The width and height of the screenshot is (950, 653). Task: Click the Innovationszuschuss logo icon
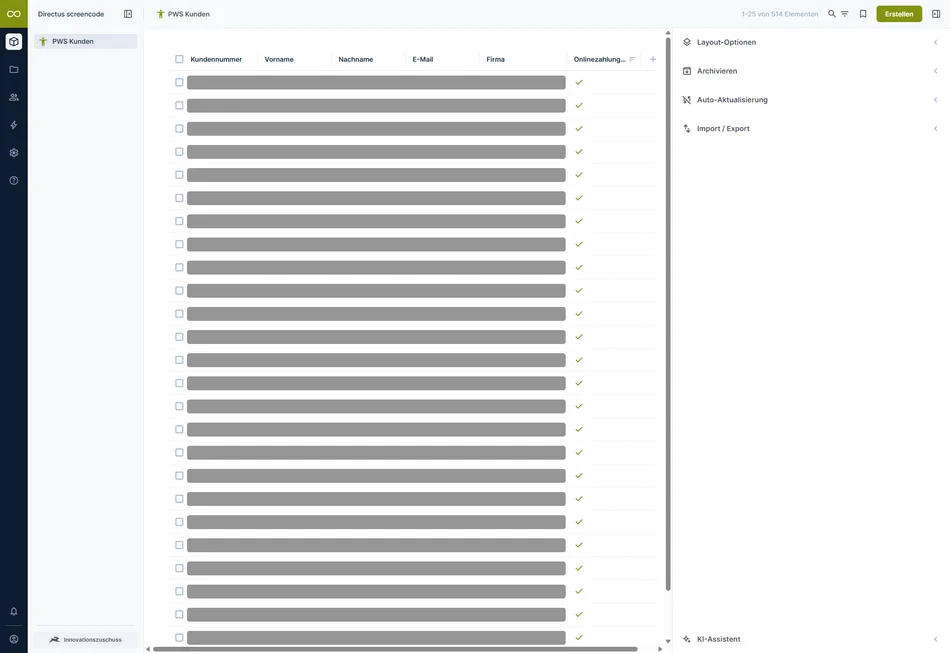click(55, 640)
